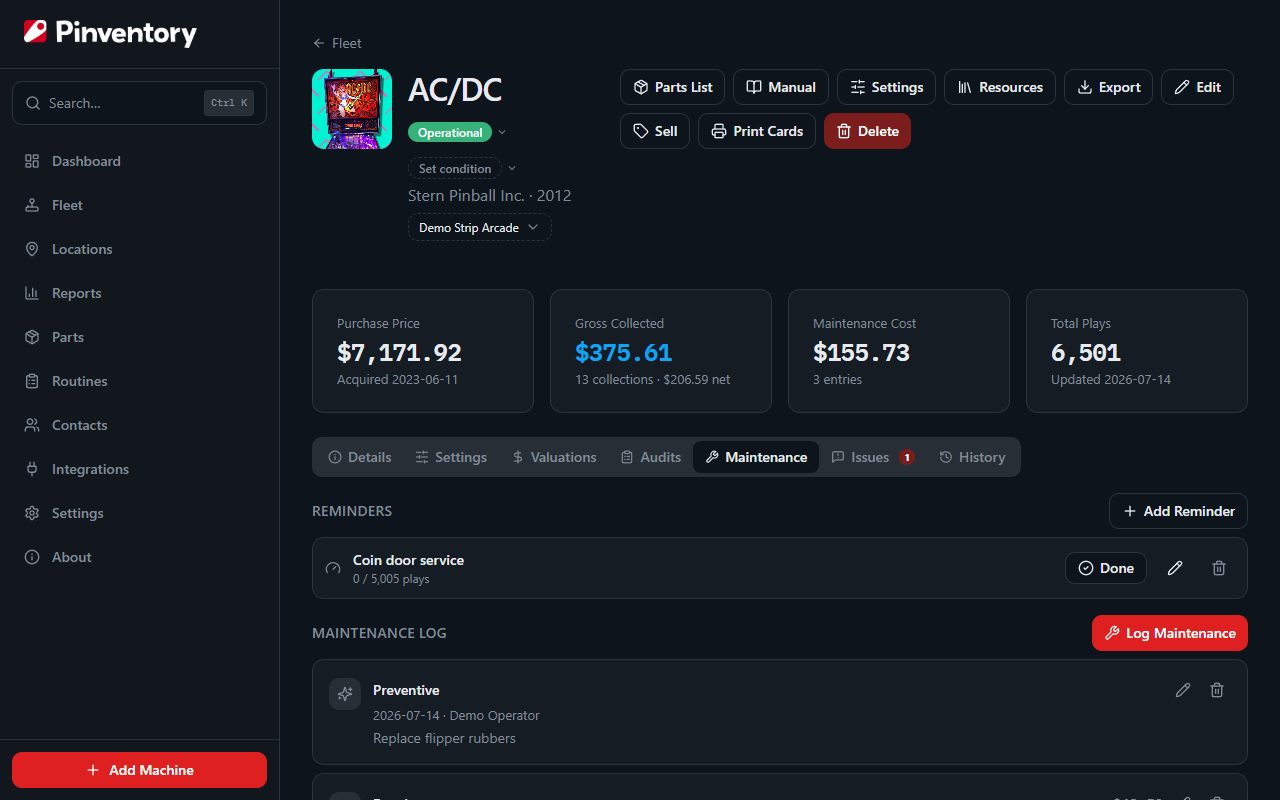Delete the Coin door service reminder
1280x800 pixels.
click(x=1219, y=568)
